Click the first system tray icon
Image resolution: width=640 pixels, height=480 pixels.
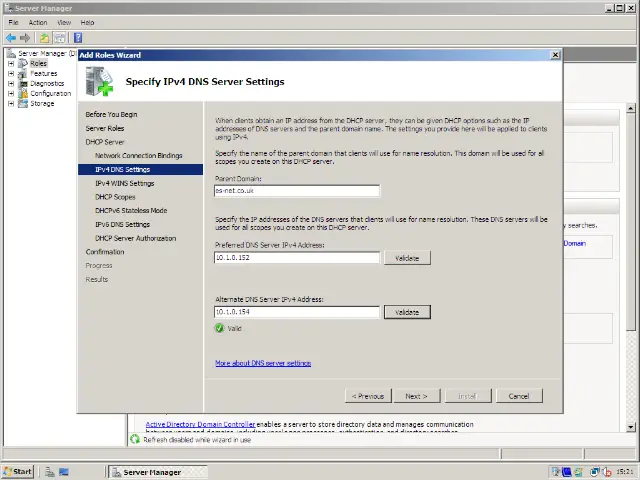pos(556,472)
